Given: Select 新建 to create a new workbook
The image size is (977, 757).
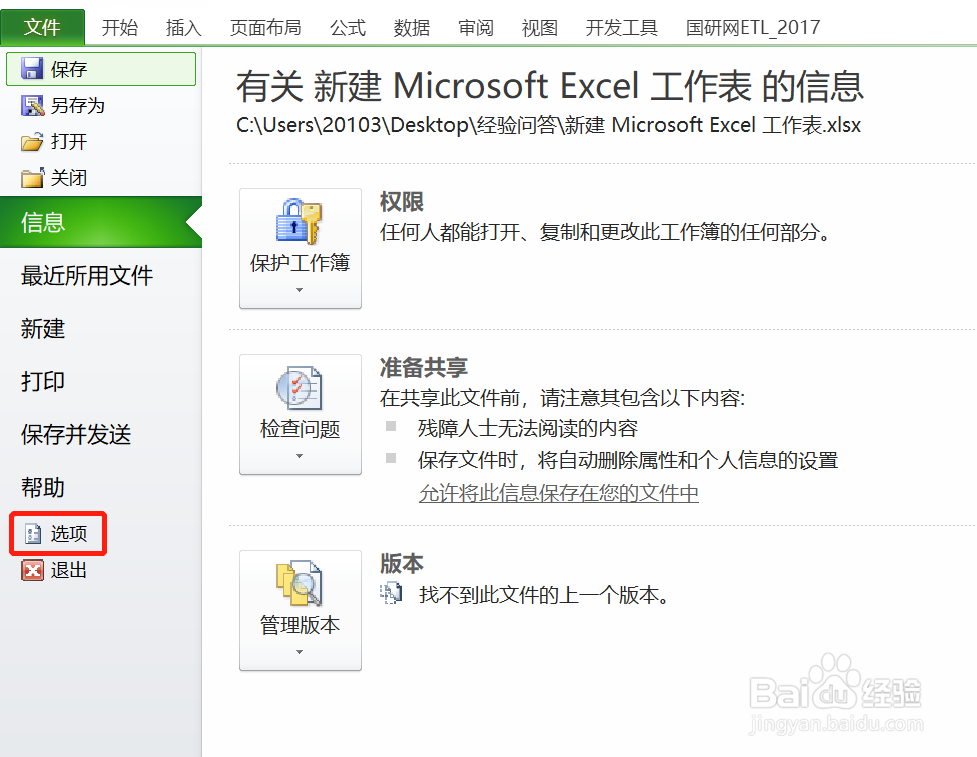Looking at the screenshot, I should pos(41,329).
